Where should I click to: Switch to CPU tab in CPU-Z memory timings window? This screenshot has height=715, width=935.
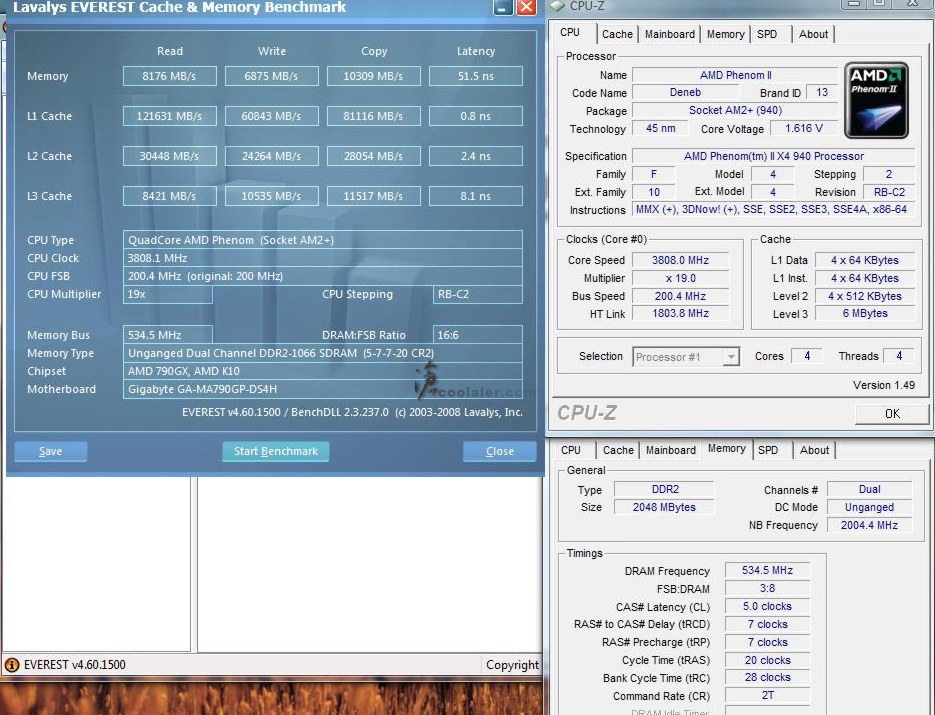click(x=571, y=450)
